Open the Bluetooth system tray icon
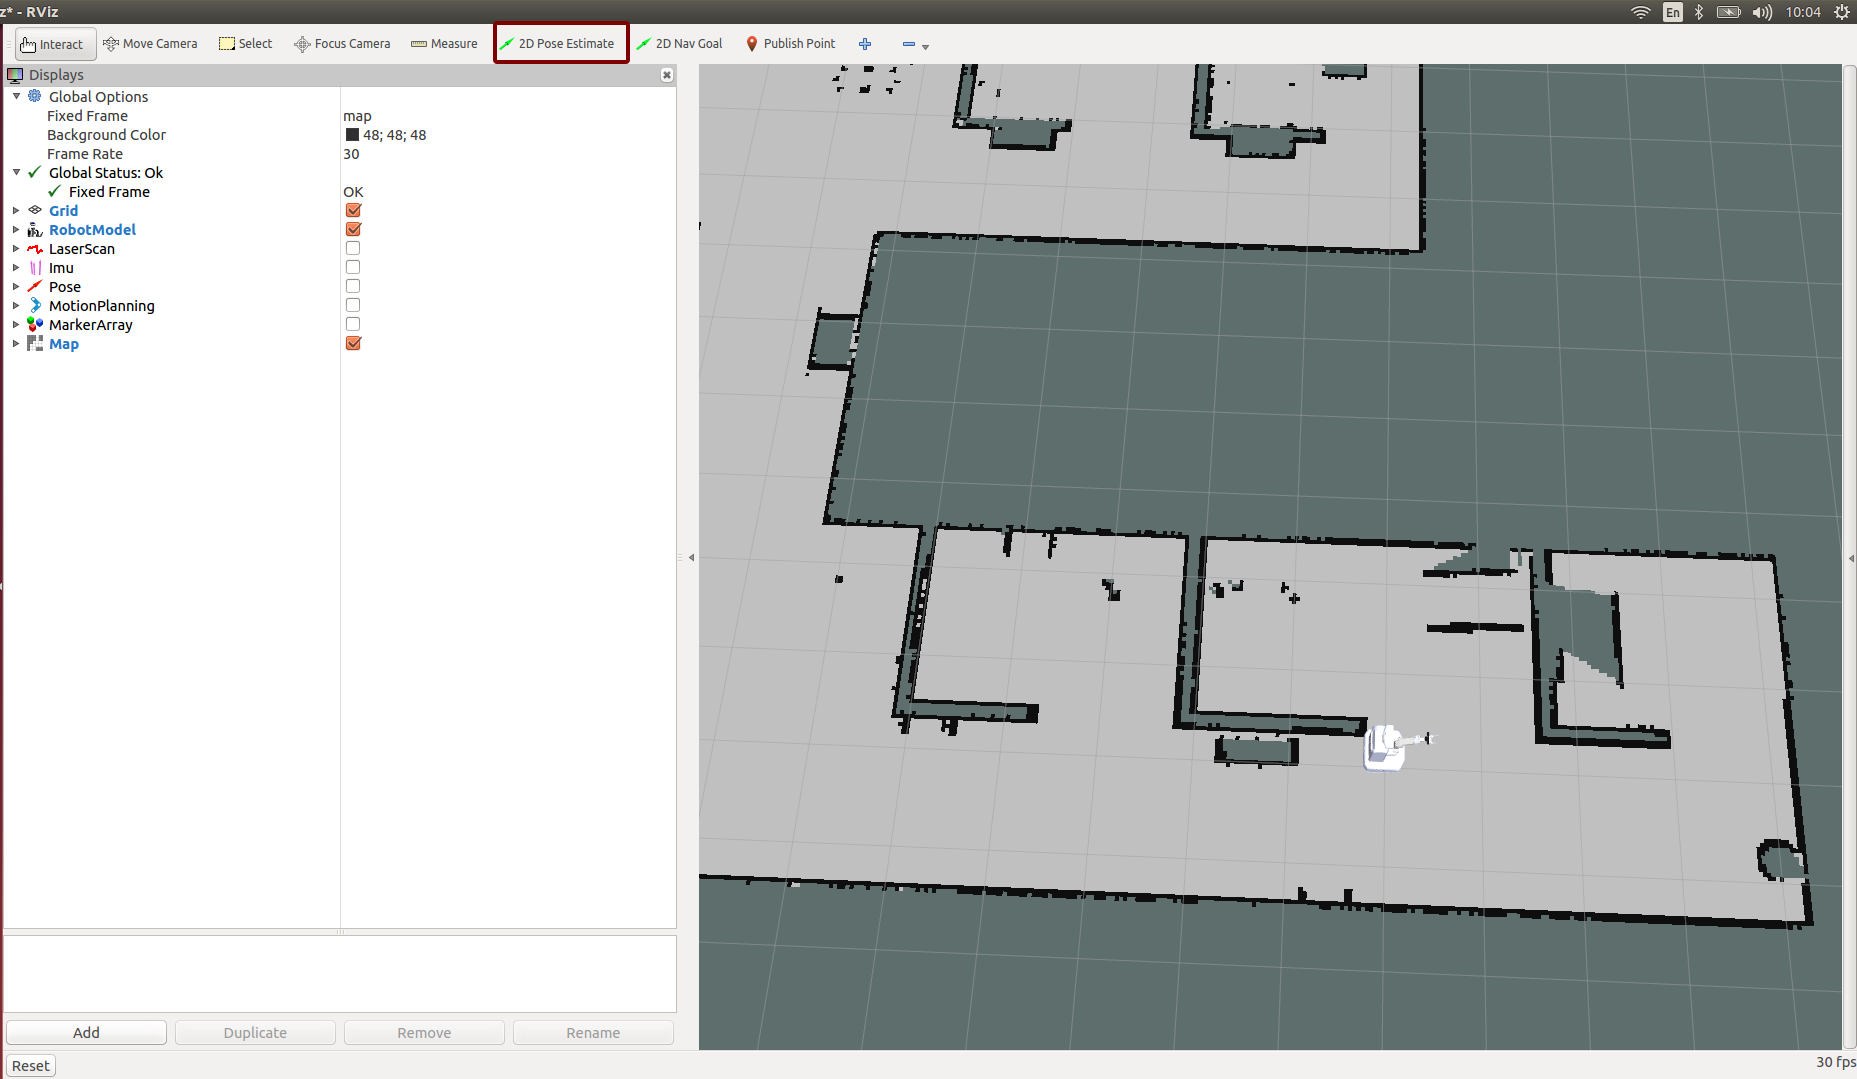1857x1079 pixels. pos(1698,12)
